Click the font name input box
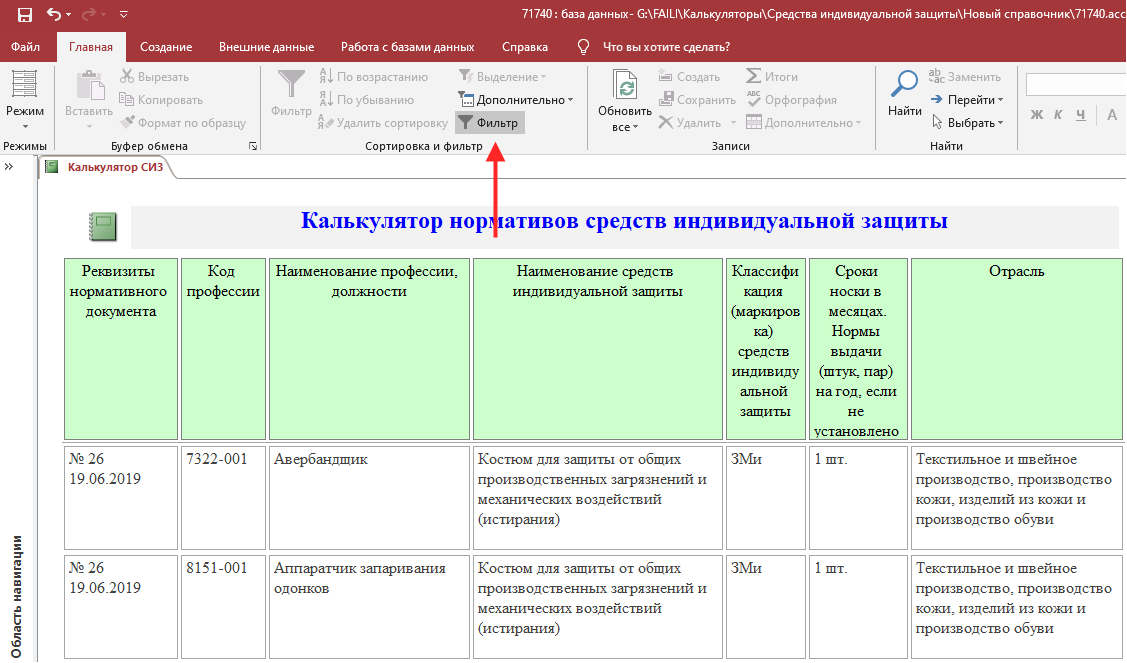Screen dimensions: 1127x663 click(x=1076, y=84)
